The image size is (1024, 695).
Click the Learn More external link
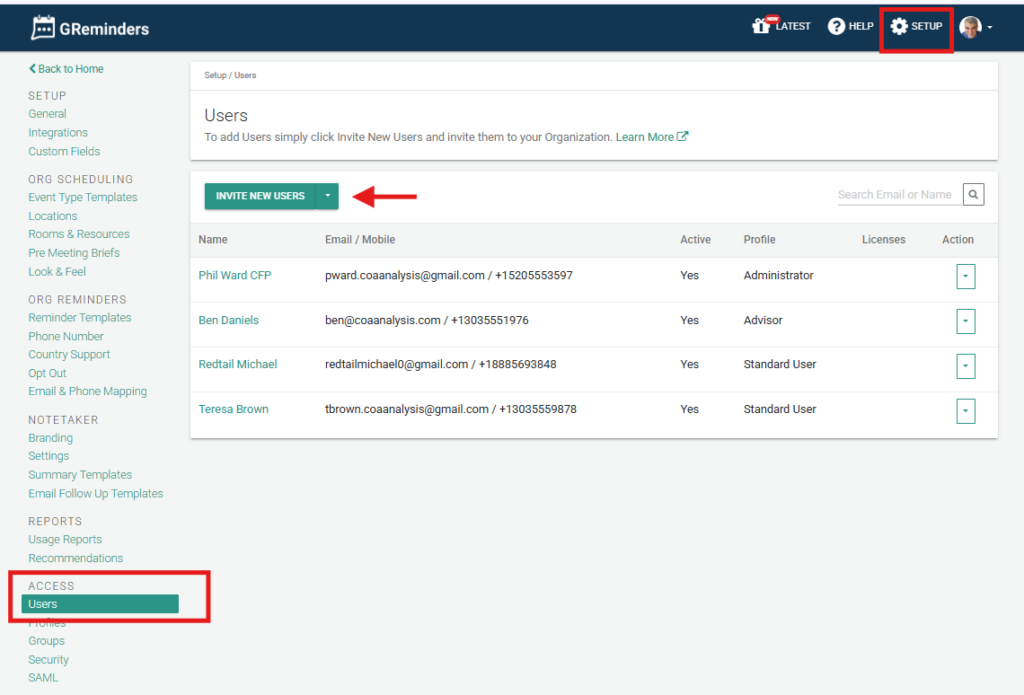pyautogui.click(x=651, y=137)
